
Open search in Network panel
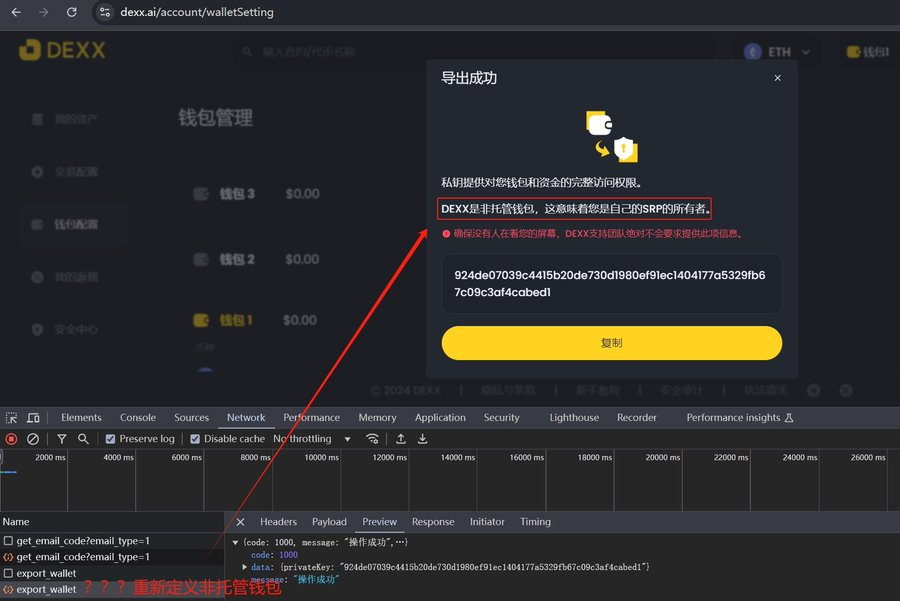[x=83, y=439]
